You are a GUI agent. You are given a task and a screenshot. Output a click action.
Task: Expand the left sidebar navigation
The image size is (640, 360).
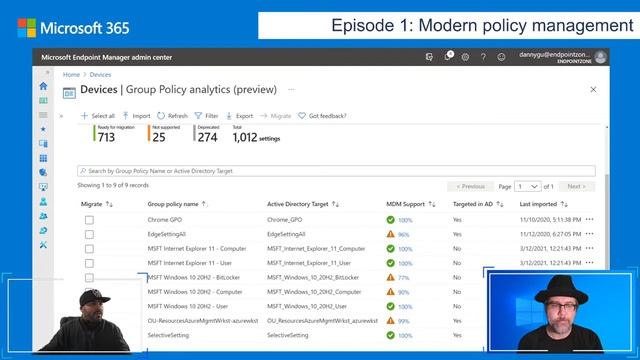pos(47,73)
